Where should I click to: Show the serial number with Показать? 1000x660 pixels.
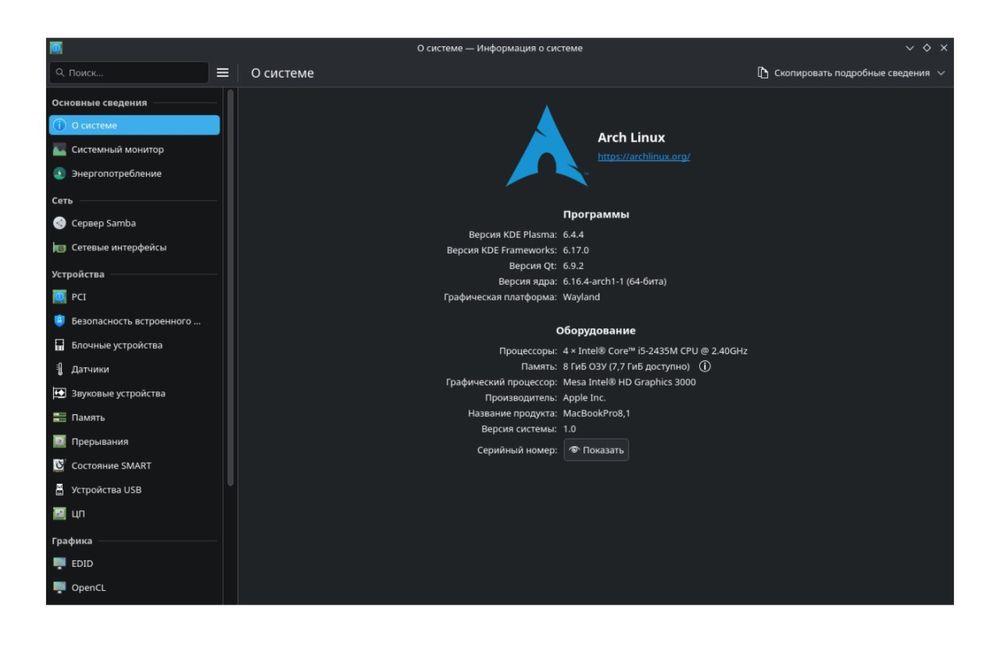pos(596,450)
